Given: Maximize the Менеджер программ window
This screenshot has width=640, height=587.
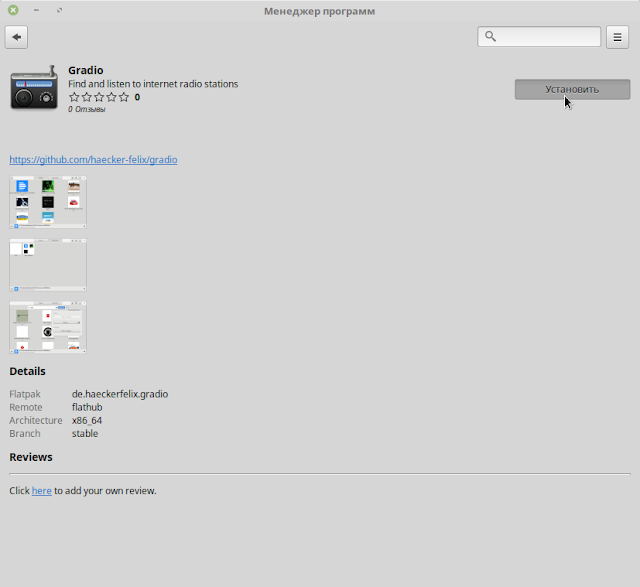Looking at the screenshot, I should 60,10.
